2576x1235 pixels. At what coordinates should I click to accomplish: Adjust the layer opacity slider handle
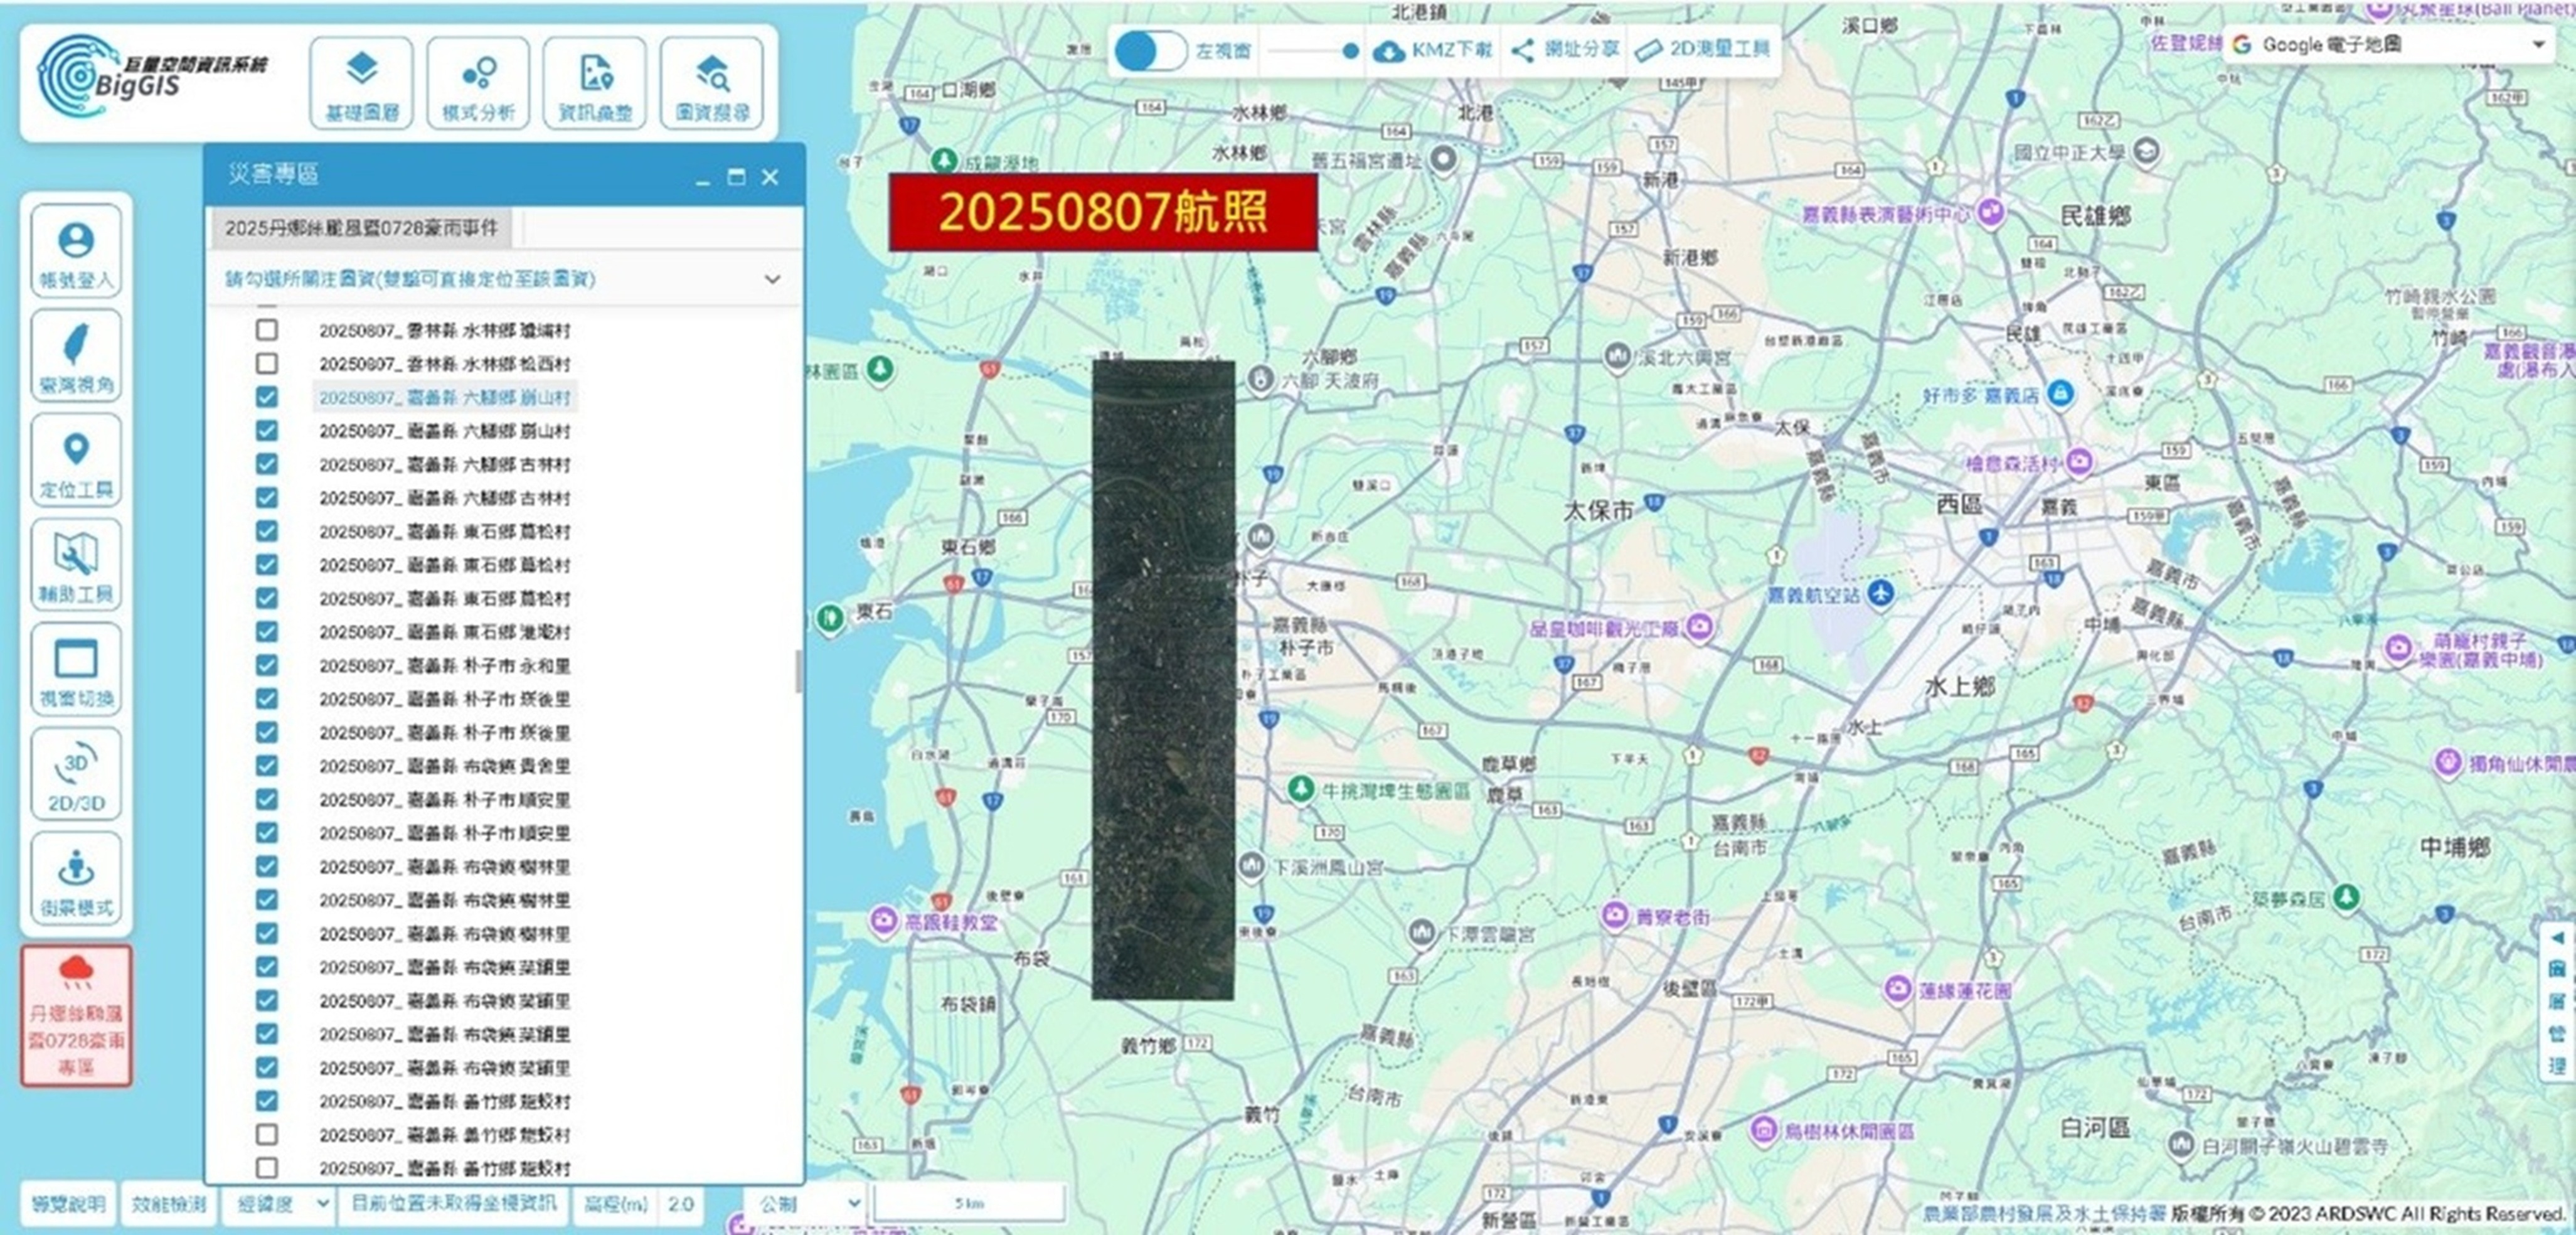click(x=1350, y=50)
